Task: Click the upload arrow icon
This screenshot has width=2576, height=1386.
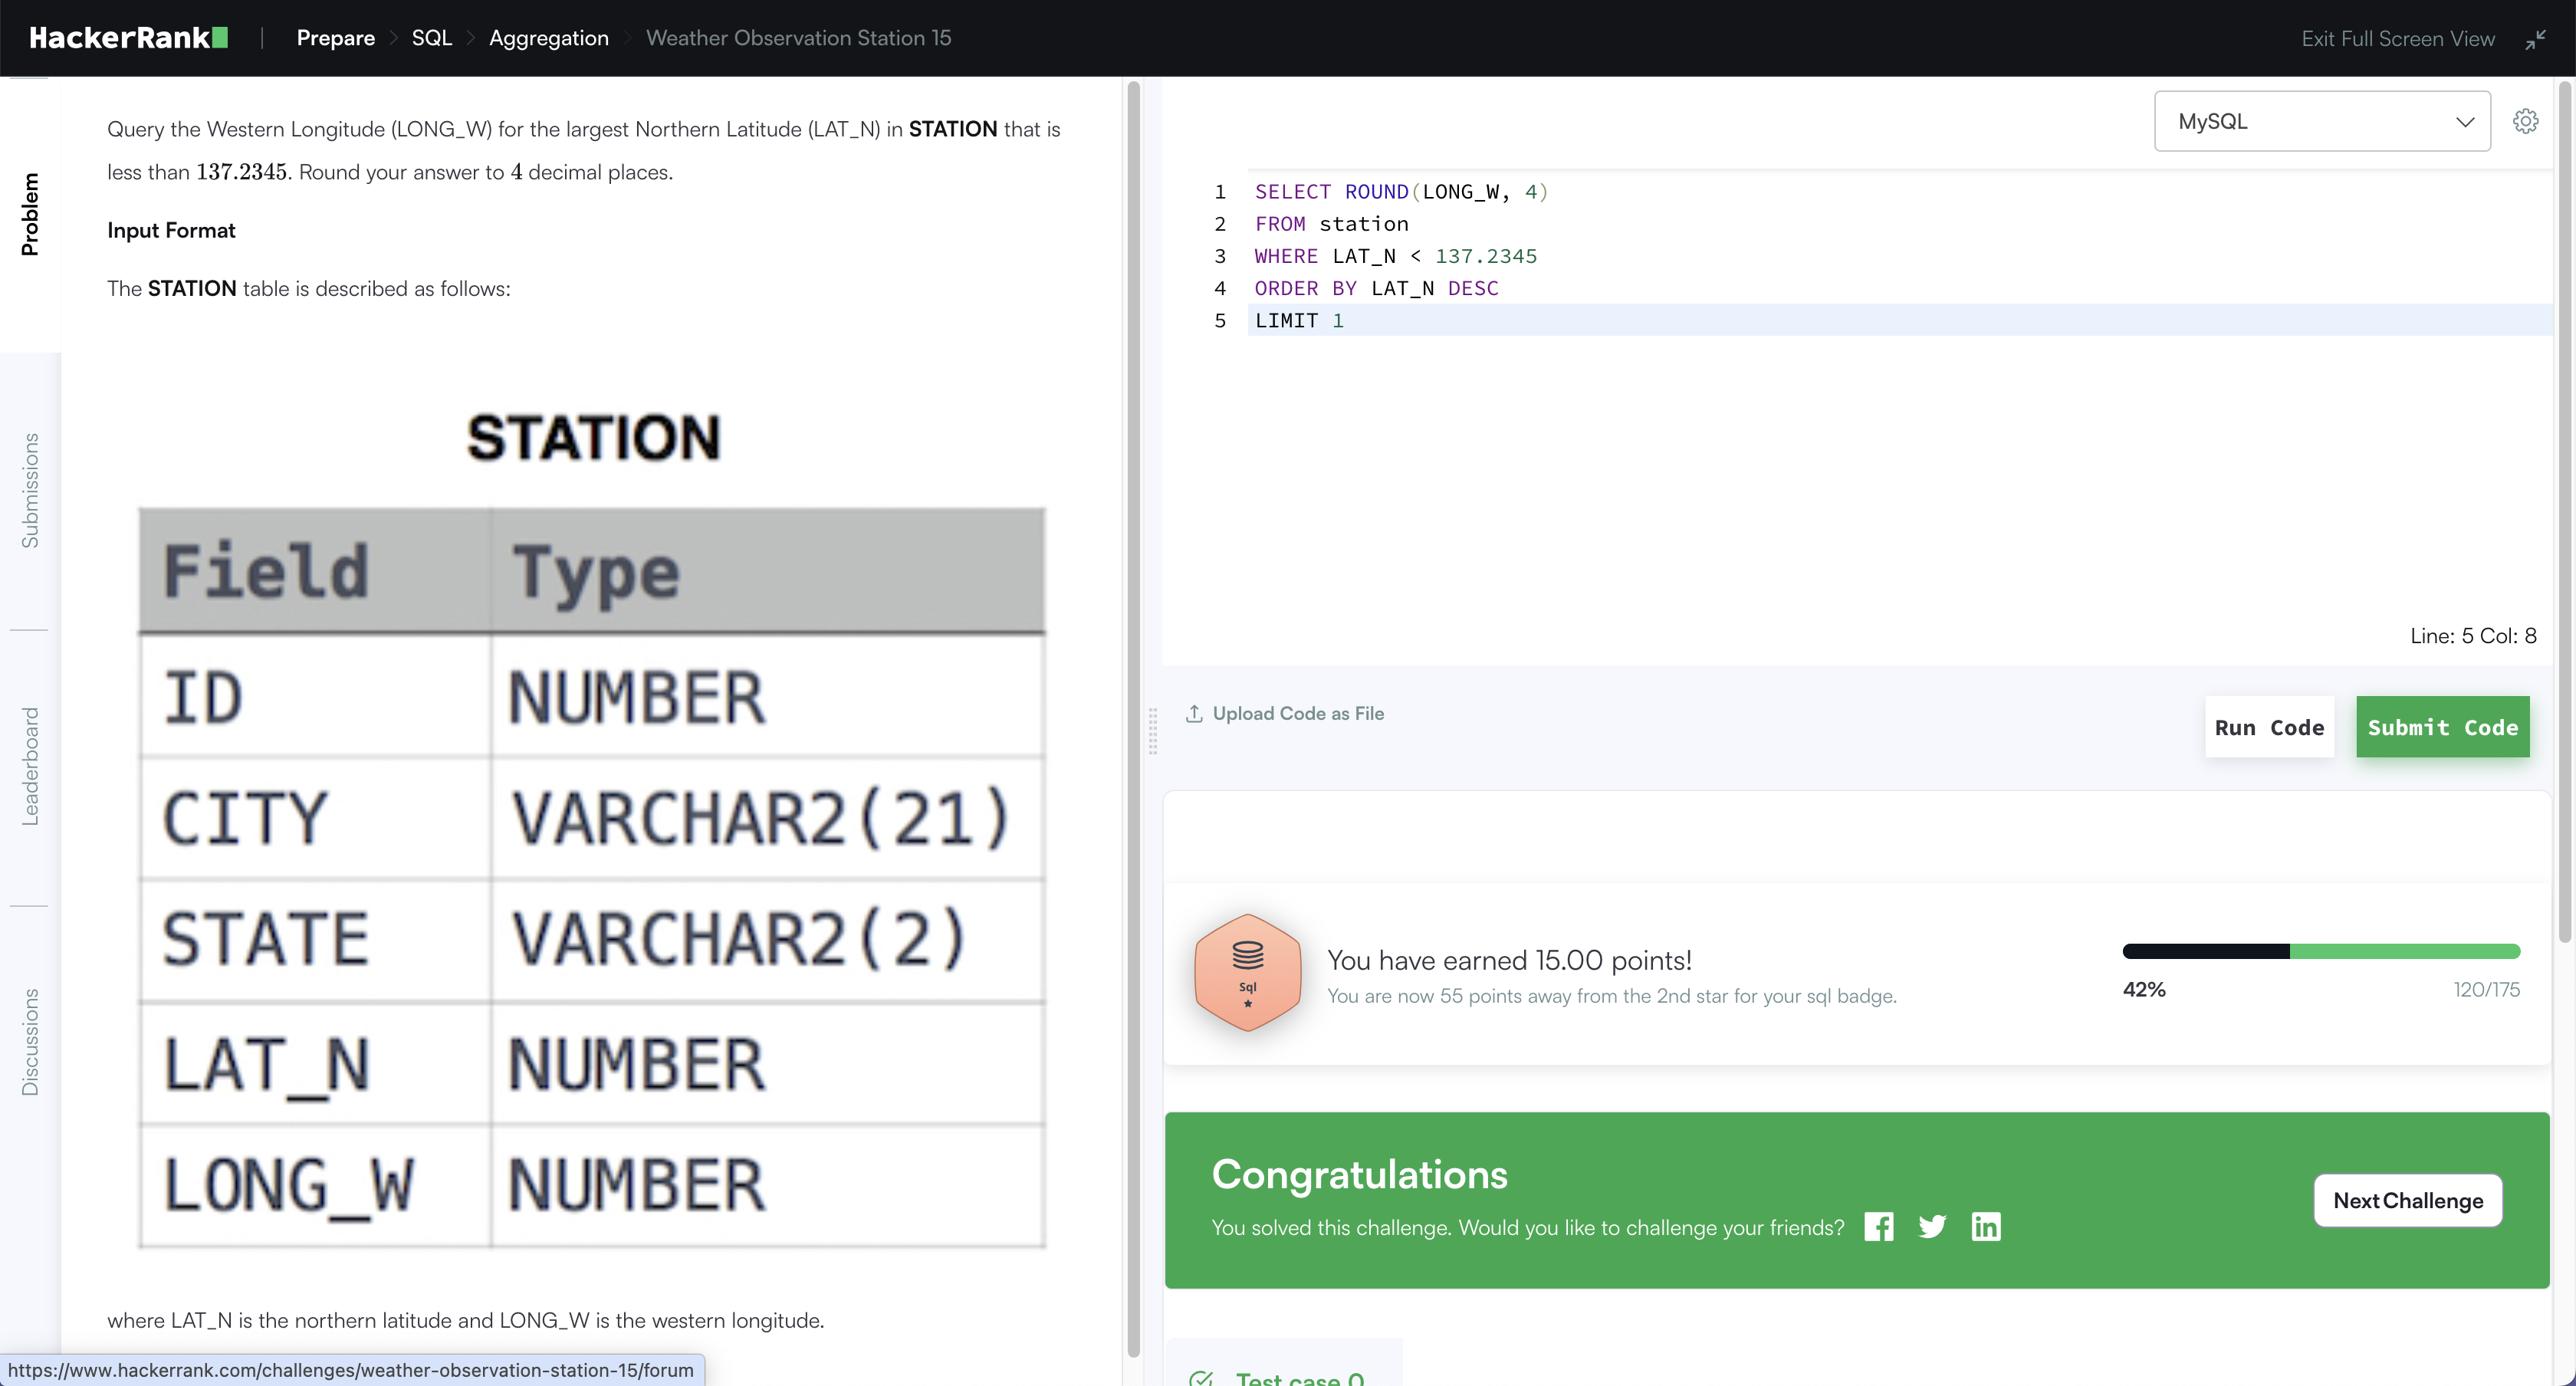Action: point(1194,713)
